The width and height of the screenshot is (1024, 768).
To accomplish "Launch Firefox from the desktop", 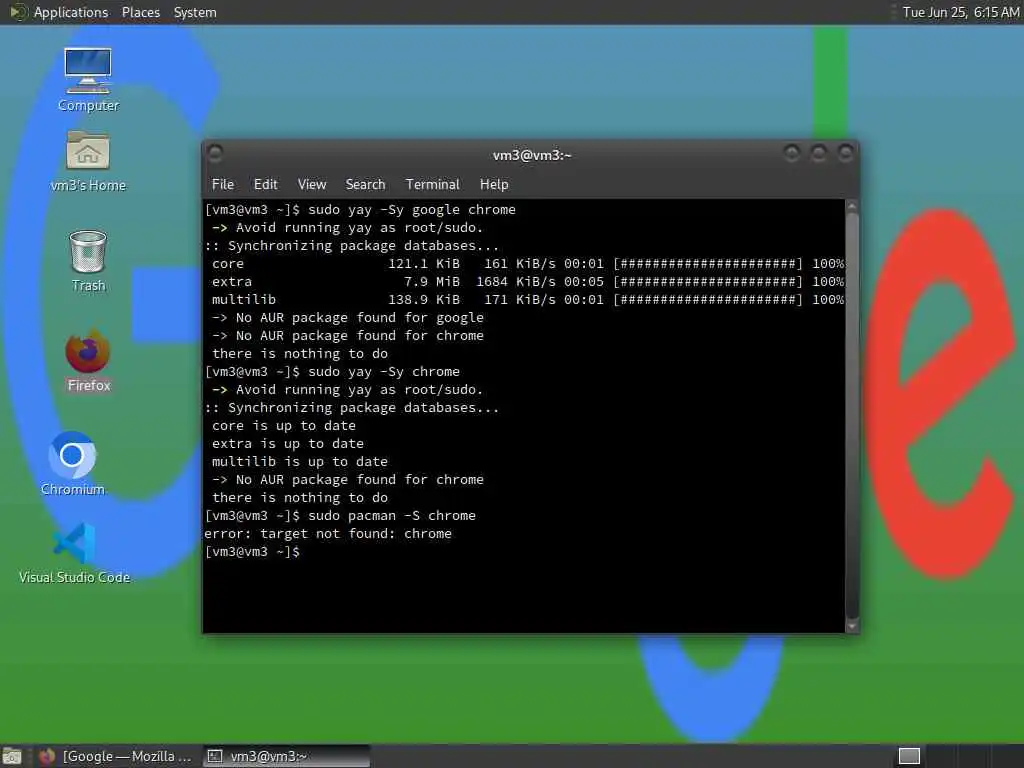I will [88, 361].
